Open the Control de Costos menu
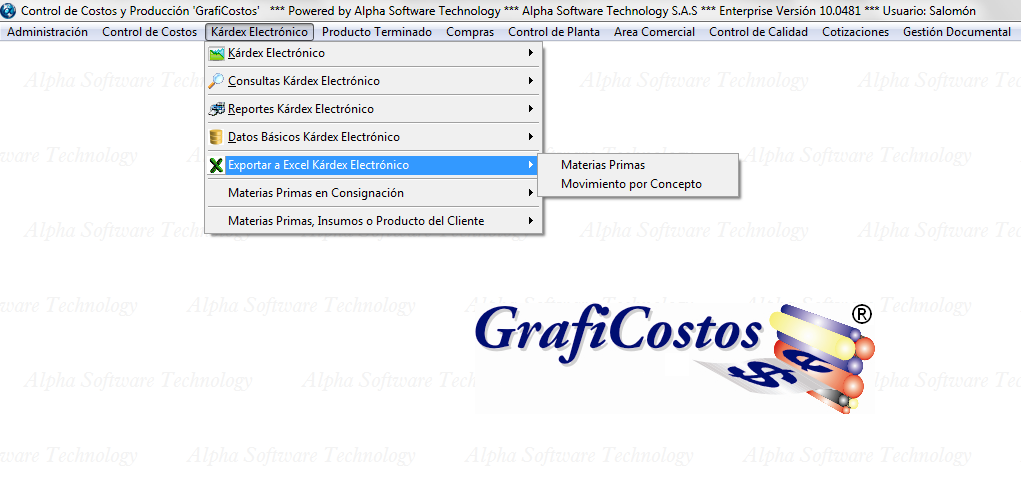 (x=149, y=32)
